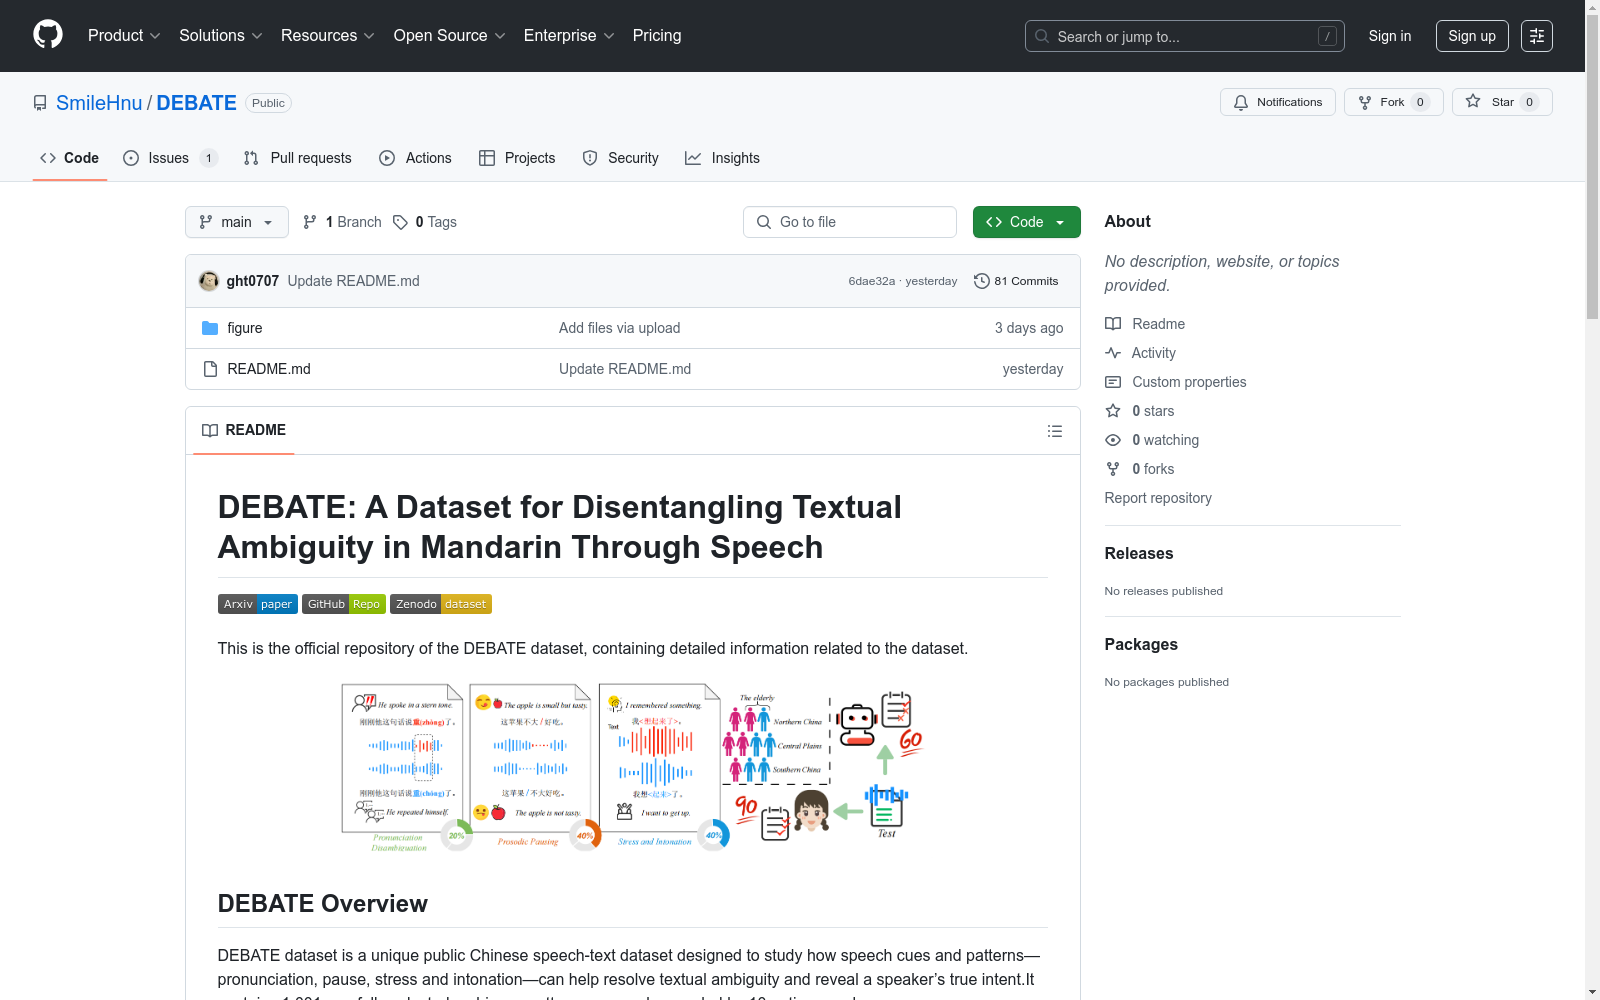This screenshot has width=1600, height=1000.
Task: Fork the DEBATE repository
Action: coord(1394,102)
